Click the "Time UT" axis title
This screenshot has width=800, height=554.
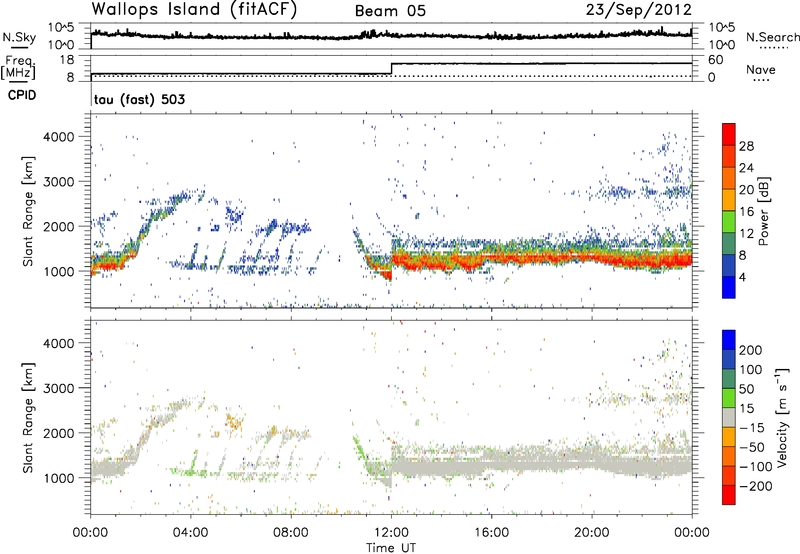click(391, 548)
